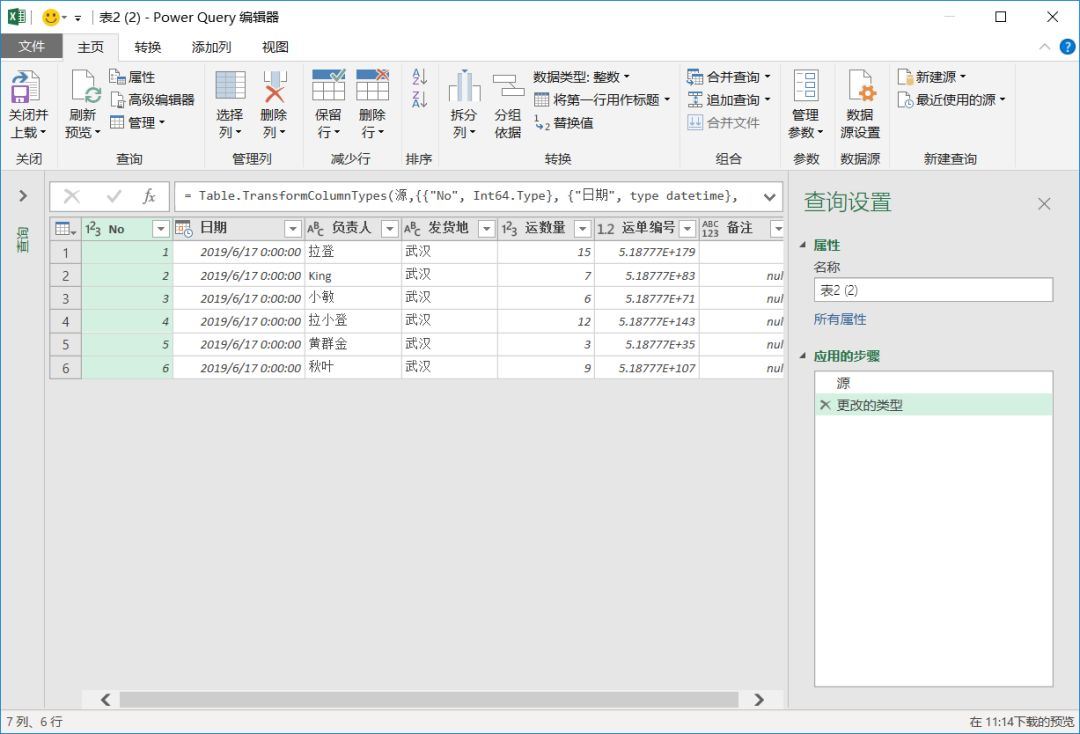Open the Data Type (数据类型: 整数) dropdown
This screenshot has height=734, width=1080.
pos(581,77)
